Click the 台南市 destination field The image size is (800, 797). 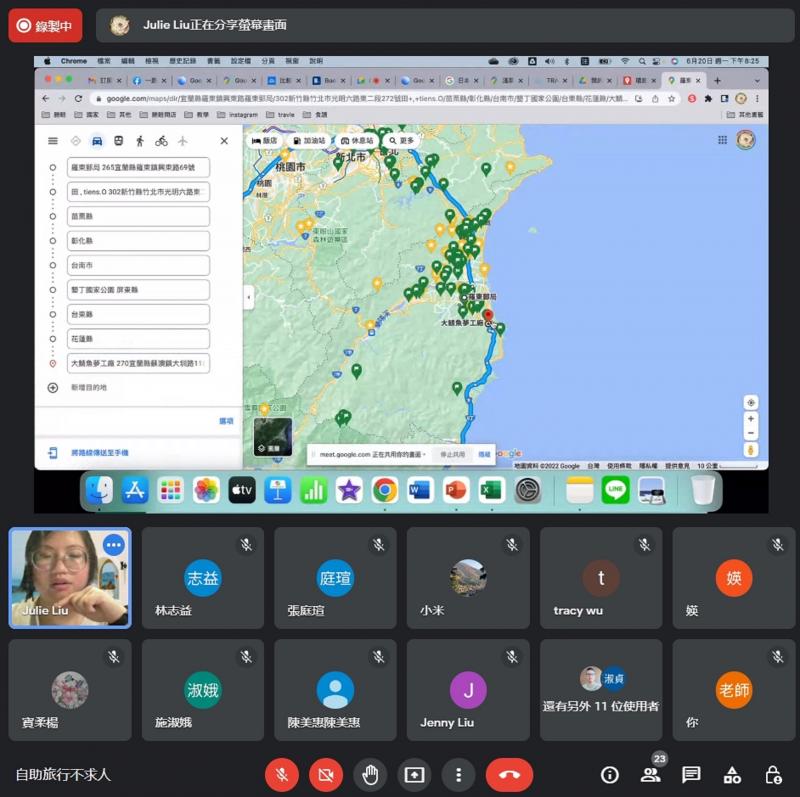(x=139, y=265)
